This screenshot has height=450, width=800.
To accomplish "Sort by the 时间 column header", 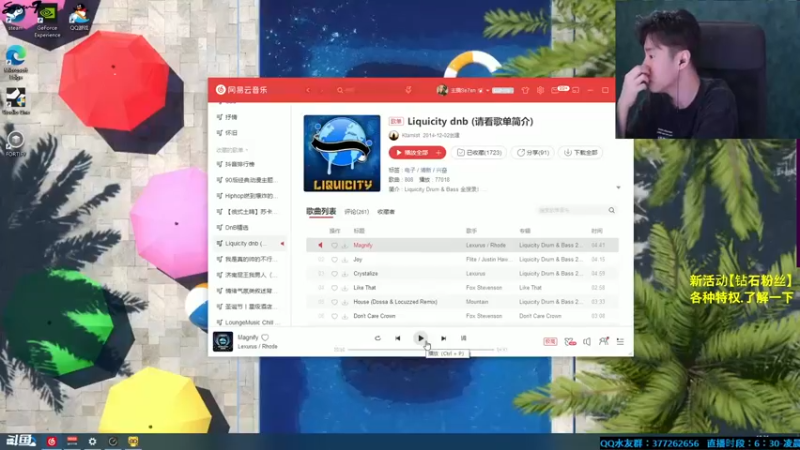I will [597, 231].
